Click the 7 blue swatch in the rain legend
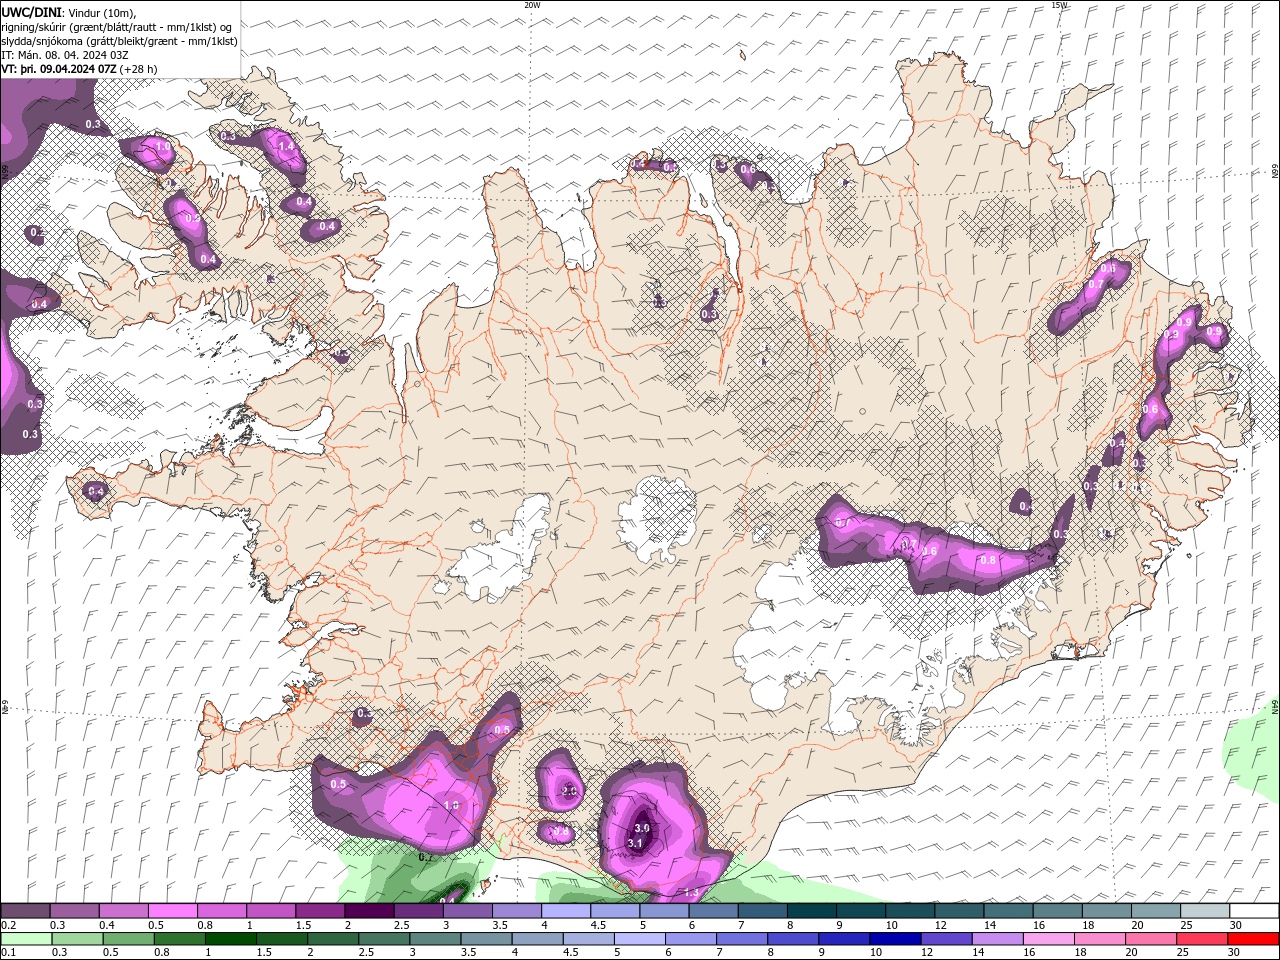The height and width of the screenshot is (960, 1280). (x=741, y=939)
